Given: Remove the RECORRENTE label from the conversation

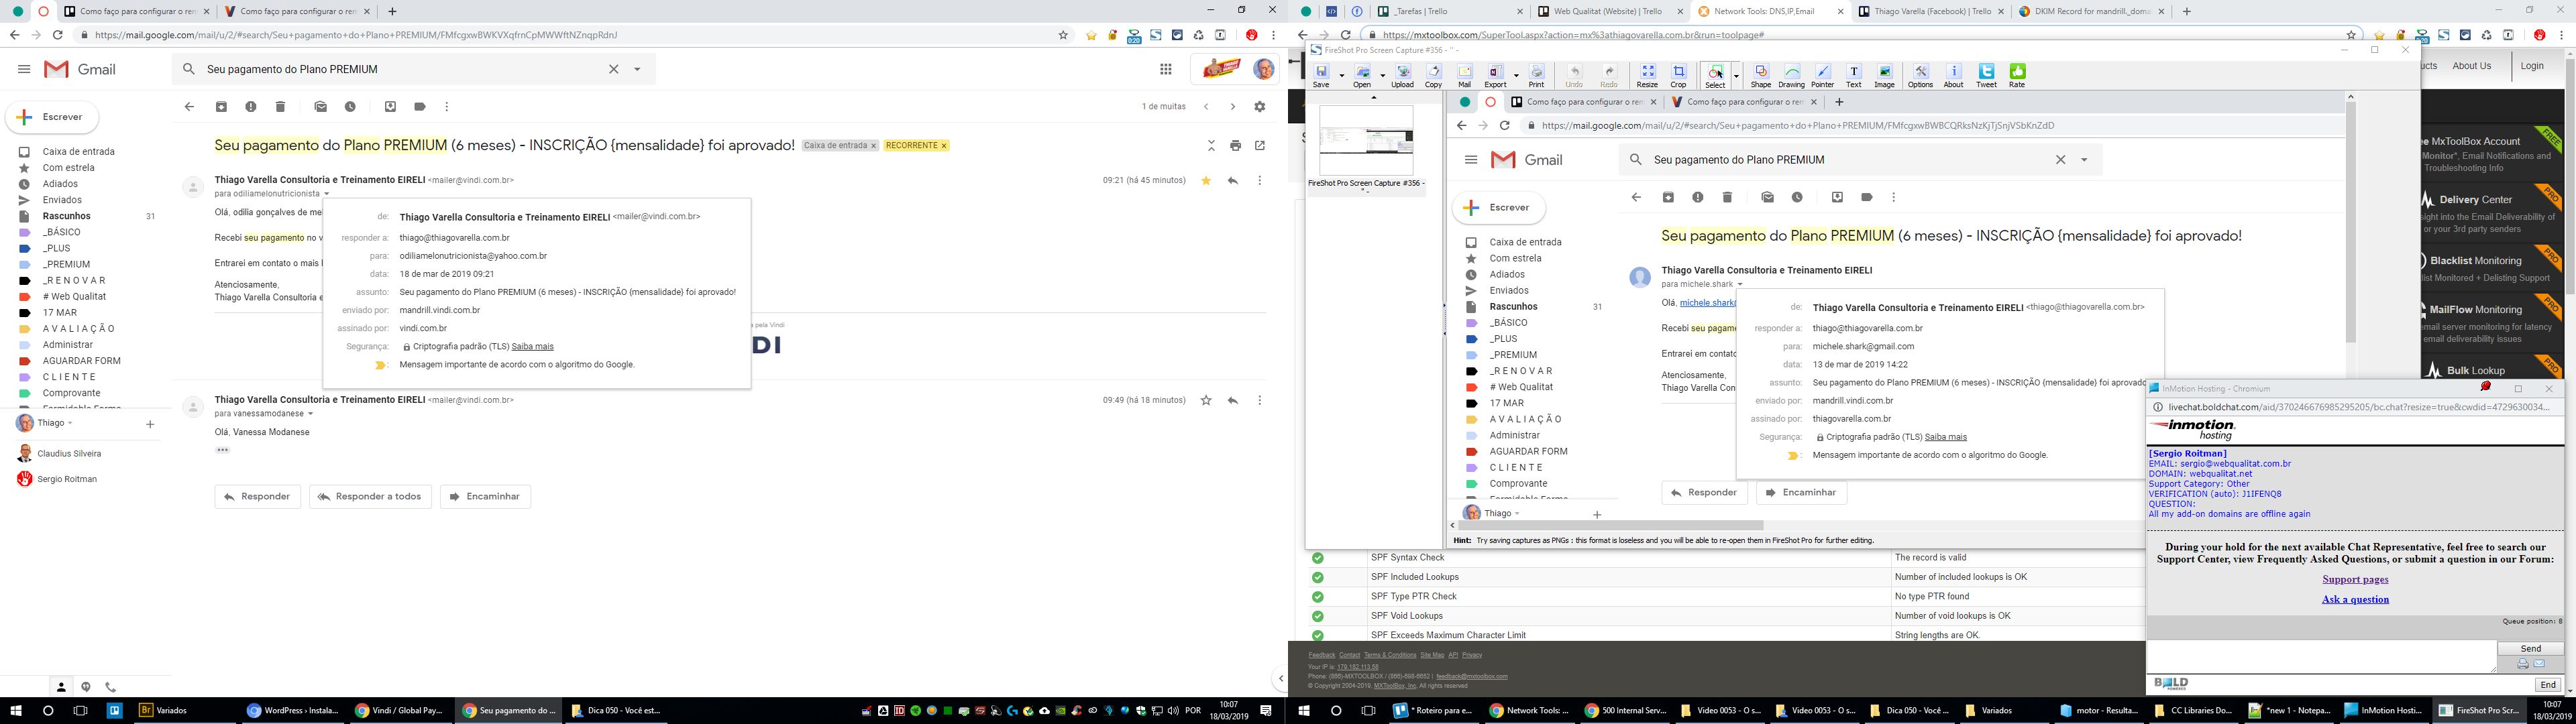Looking at the screenshot, I should point(943,146).
